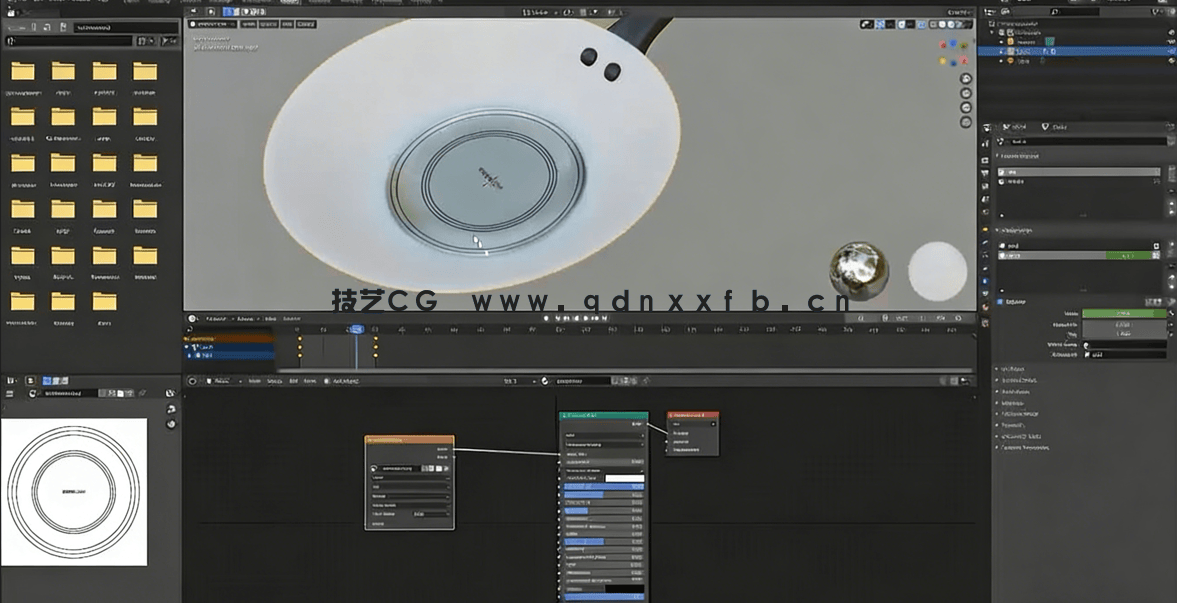Select the plate texture thumbnail in the Image Editor
The image size is (1177, 603).
click(75, 490)
